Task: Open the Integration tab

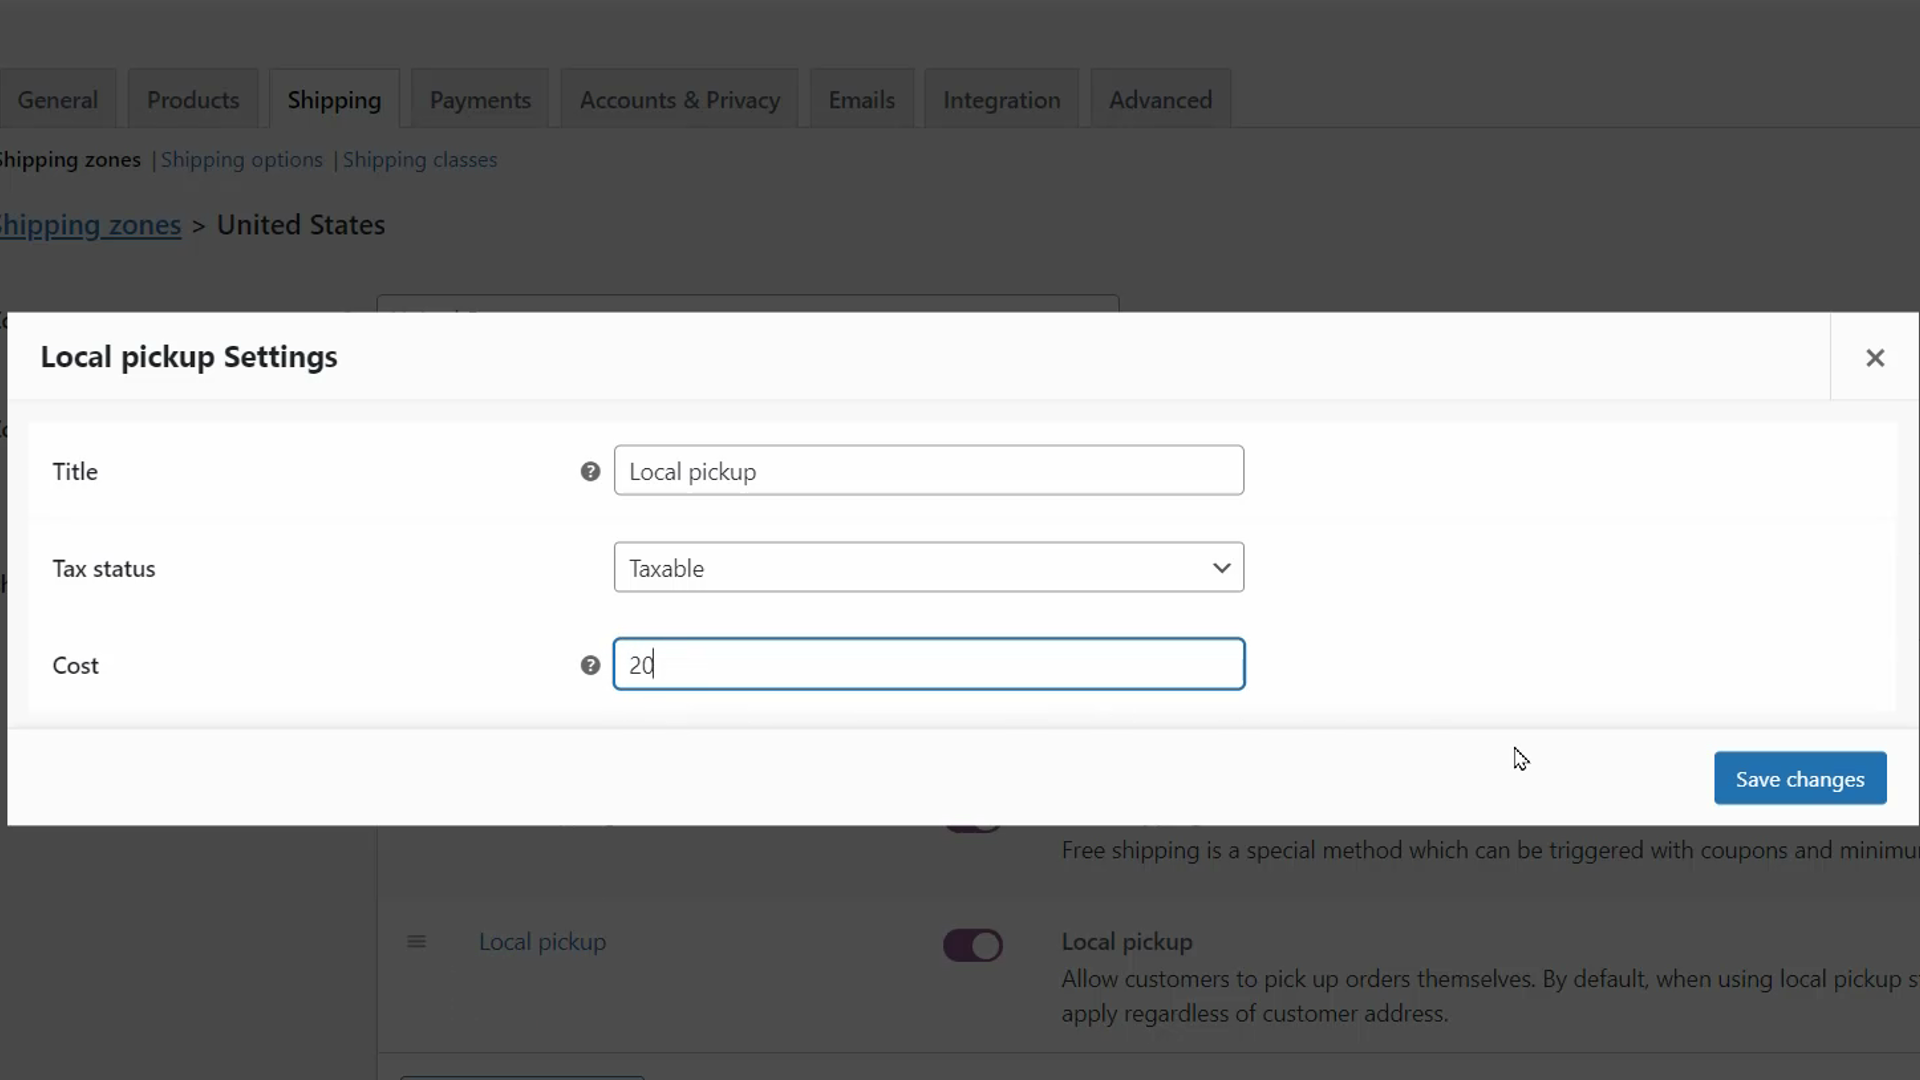Action: point(1002,100)
